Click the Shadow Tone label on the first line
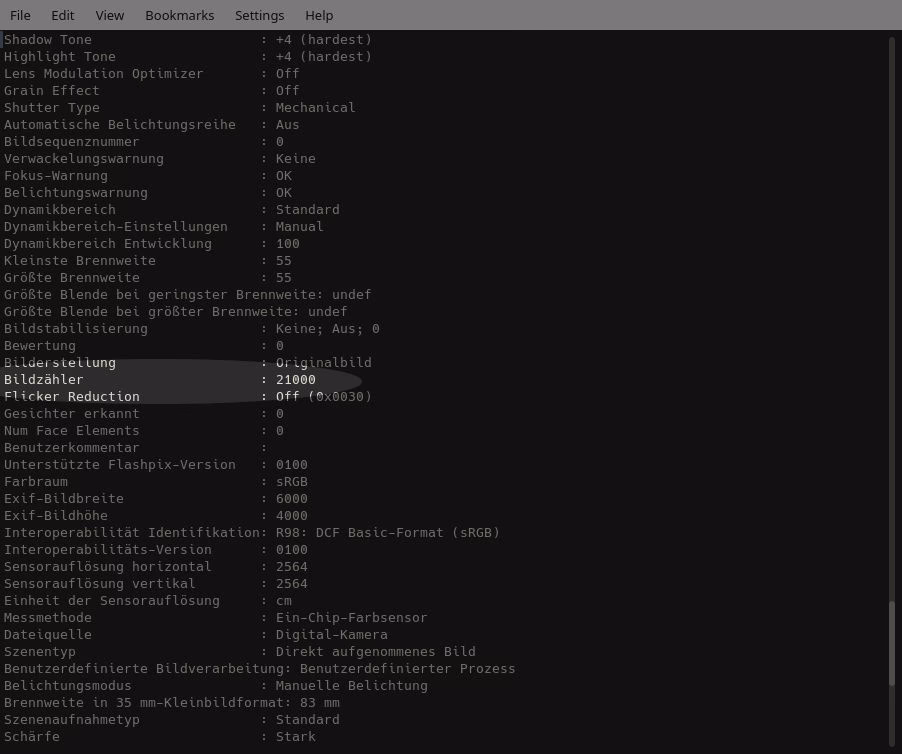The height and width of the screenshot is (754, 902). tap(48, 40)
